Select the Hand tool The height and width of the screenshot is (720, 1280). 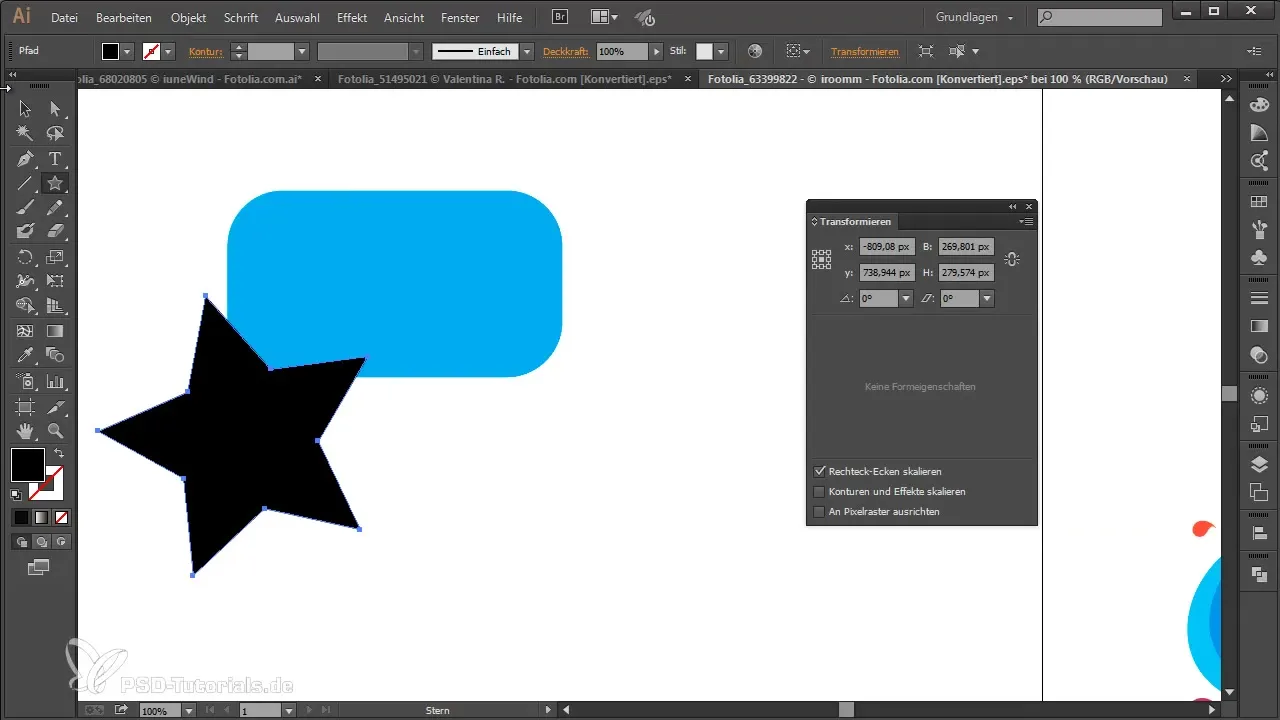[26, 431]
